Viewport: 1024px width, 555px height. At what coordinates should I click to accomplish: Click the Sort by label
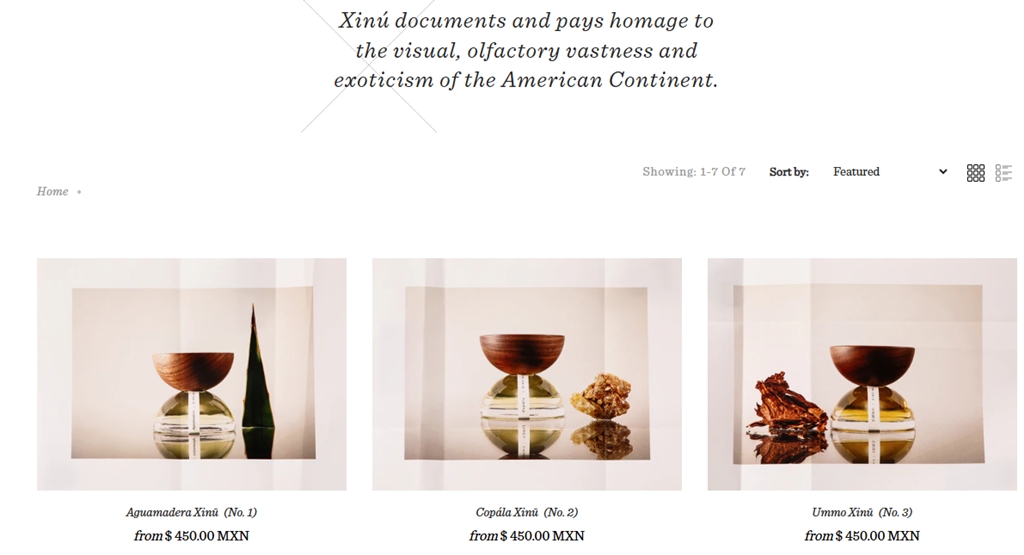pos(789,172)
